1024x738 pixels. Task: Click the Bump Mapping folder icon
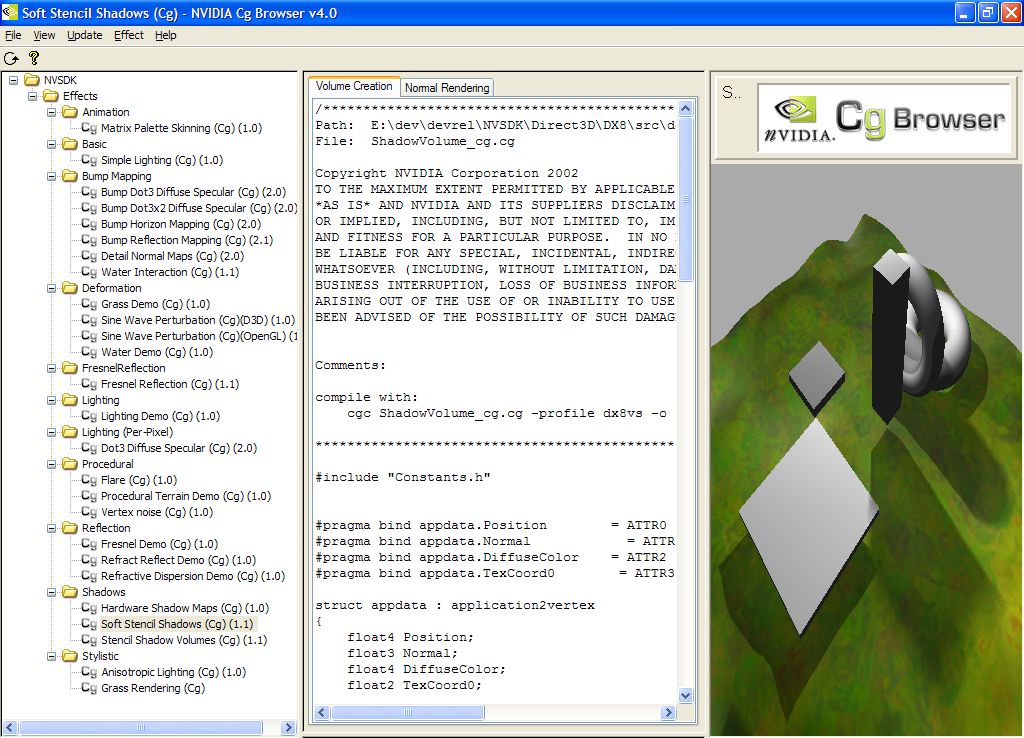pos(70,176)
